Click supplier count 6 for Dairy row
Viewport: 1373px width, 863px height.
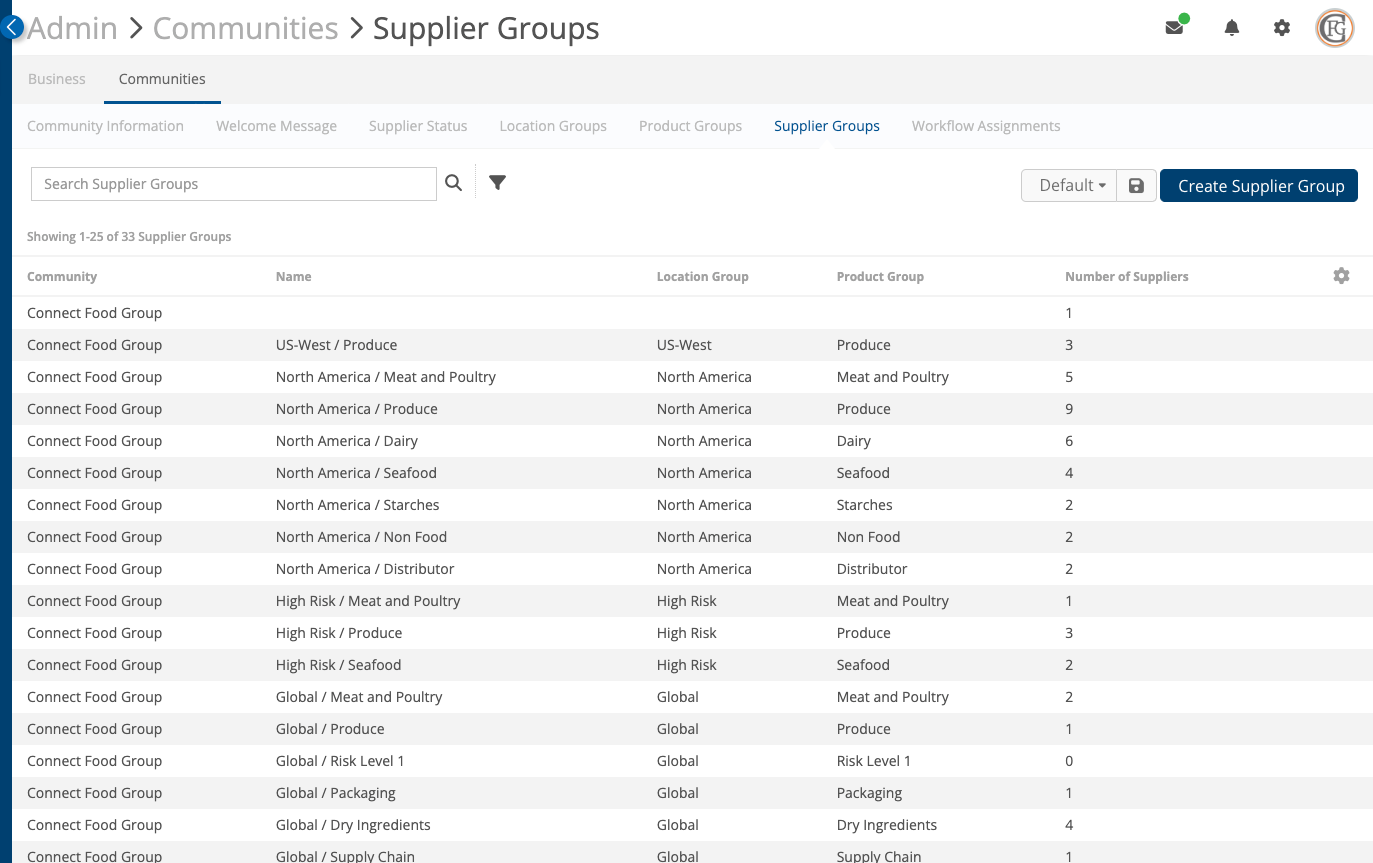[1069, 441]
